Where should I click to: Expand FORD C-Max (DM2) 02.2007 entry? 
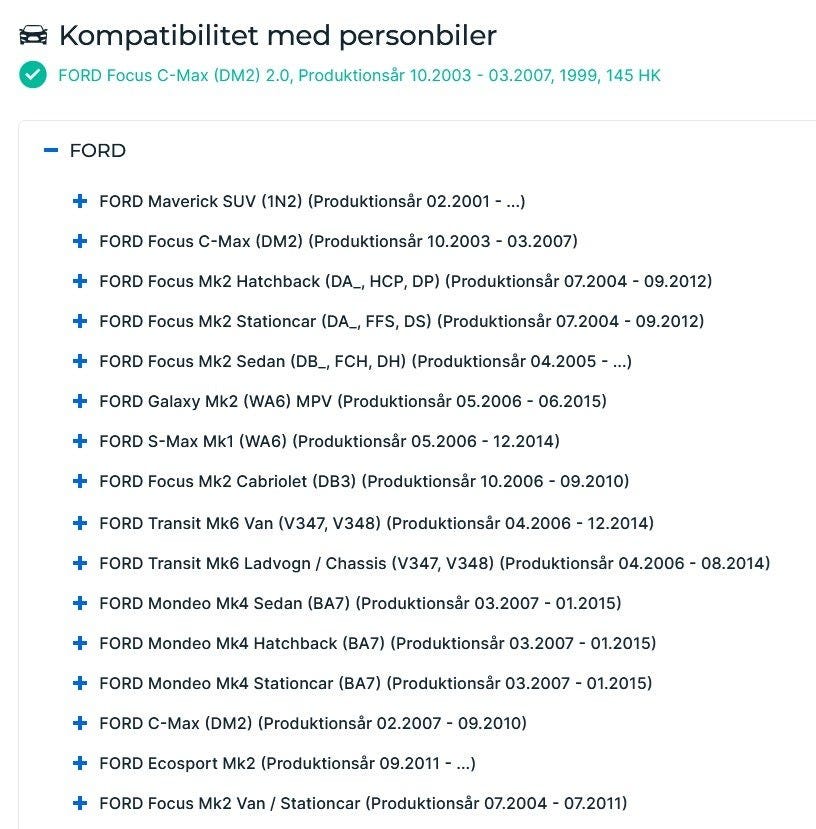(81, 723)
